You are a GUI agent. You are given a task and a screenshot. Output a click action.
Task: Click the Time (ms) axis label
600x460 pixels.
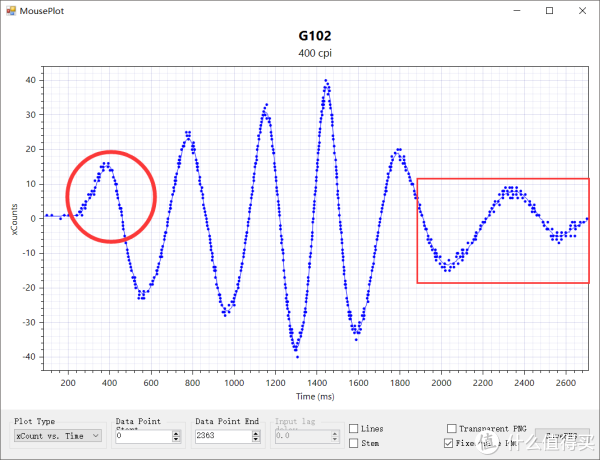[x=315, y=396]
